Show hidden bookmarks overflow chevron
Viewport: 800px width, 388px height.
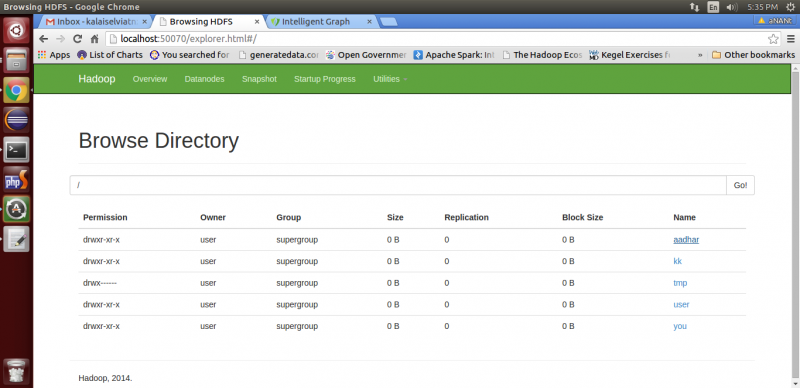coord(700,55)
